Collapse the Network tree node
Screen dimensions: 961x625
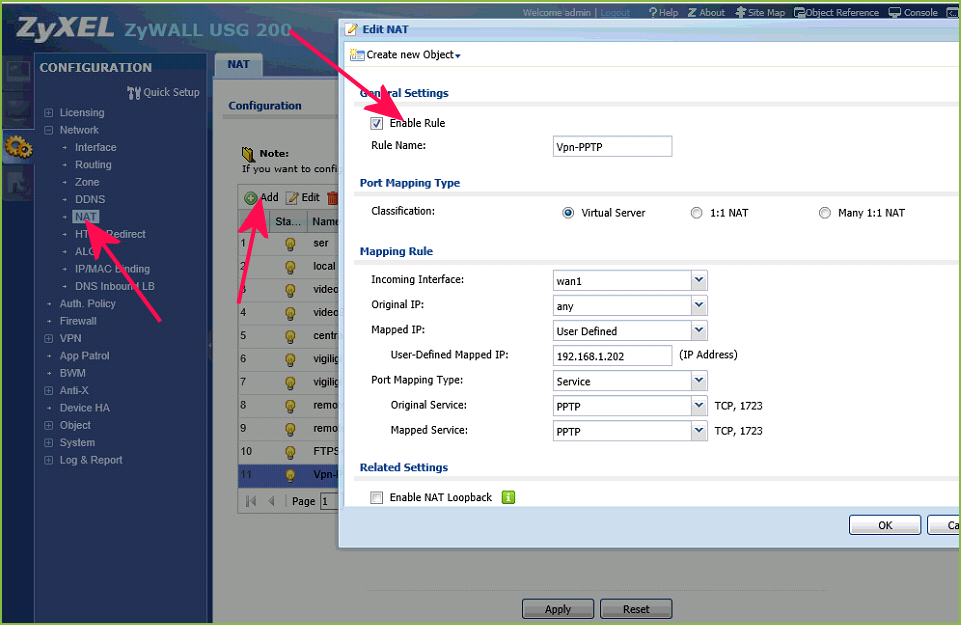click(49, 130)
